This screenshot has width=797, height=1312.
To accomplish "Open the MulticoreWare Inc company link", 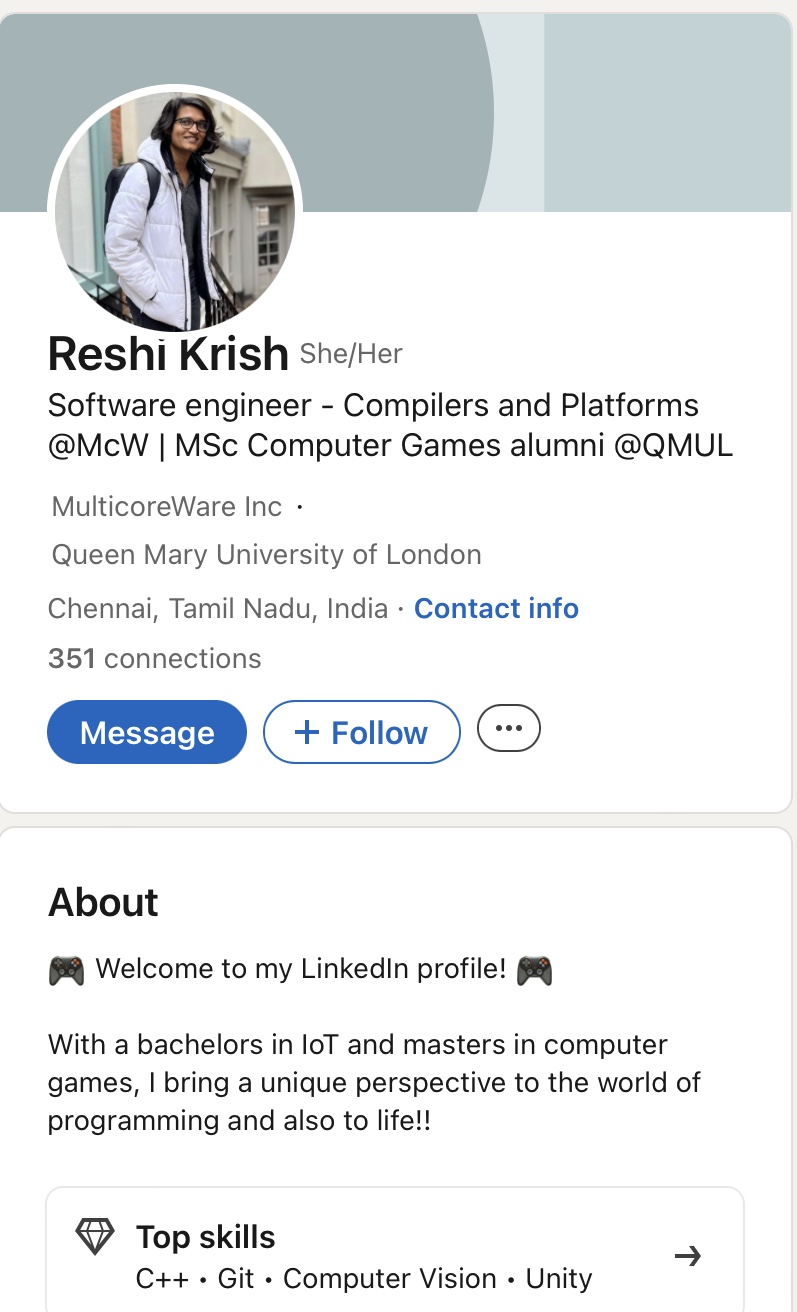I will pyautogui.click(x=167, y=506).
